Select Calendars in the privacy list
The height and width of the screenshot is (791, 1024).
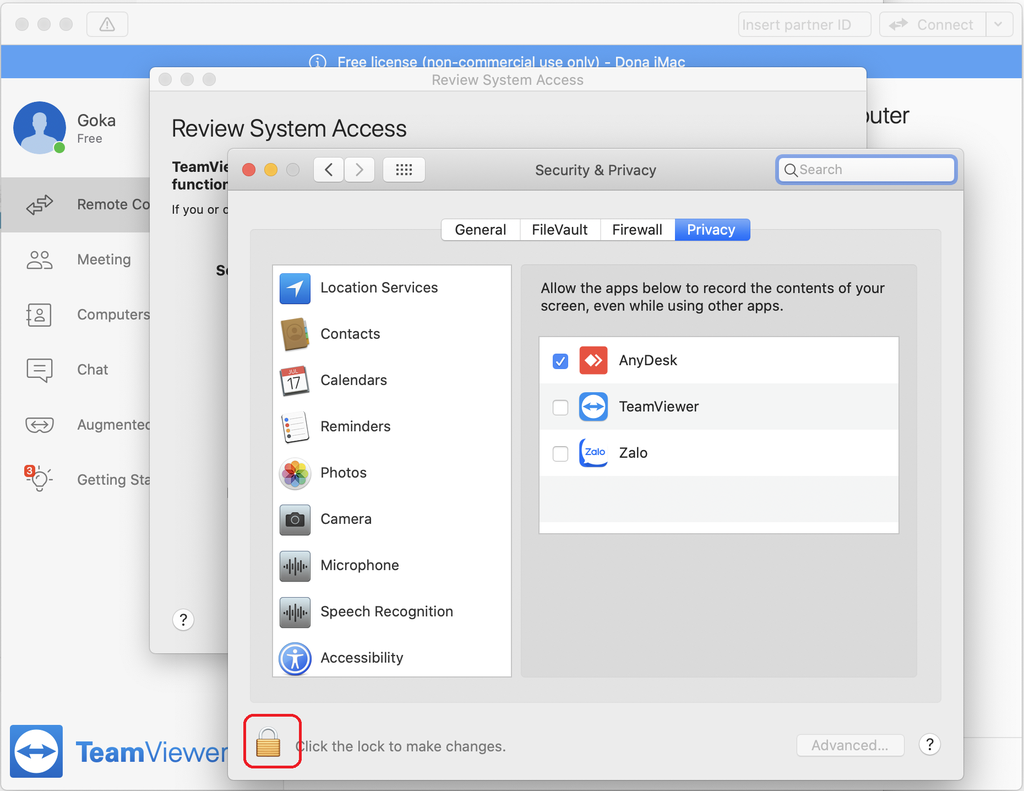click(392, 381)
